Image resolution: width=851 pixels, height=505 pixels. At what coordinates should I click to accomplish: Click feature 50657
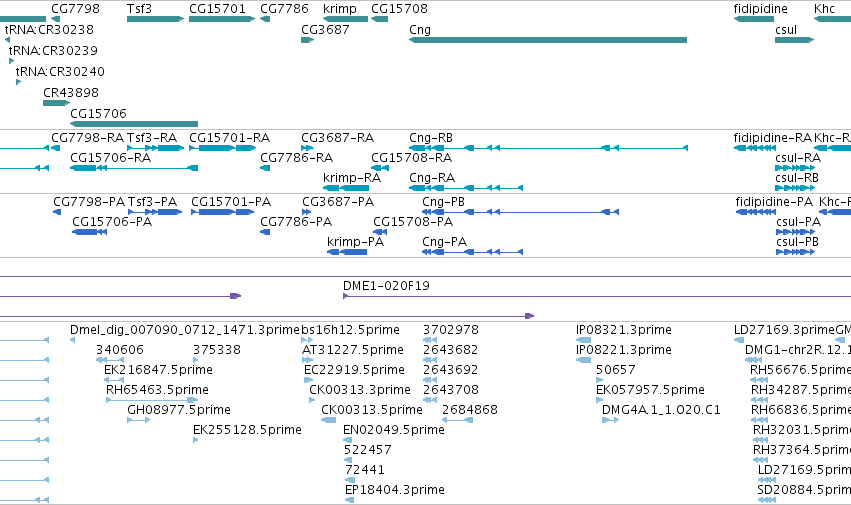coord(599,380)
